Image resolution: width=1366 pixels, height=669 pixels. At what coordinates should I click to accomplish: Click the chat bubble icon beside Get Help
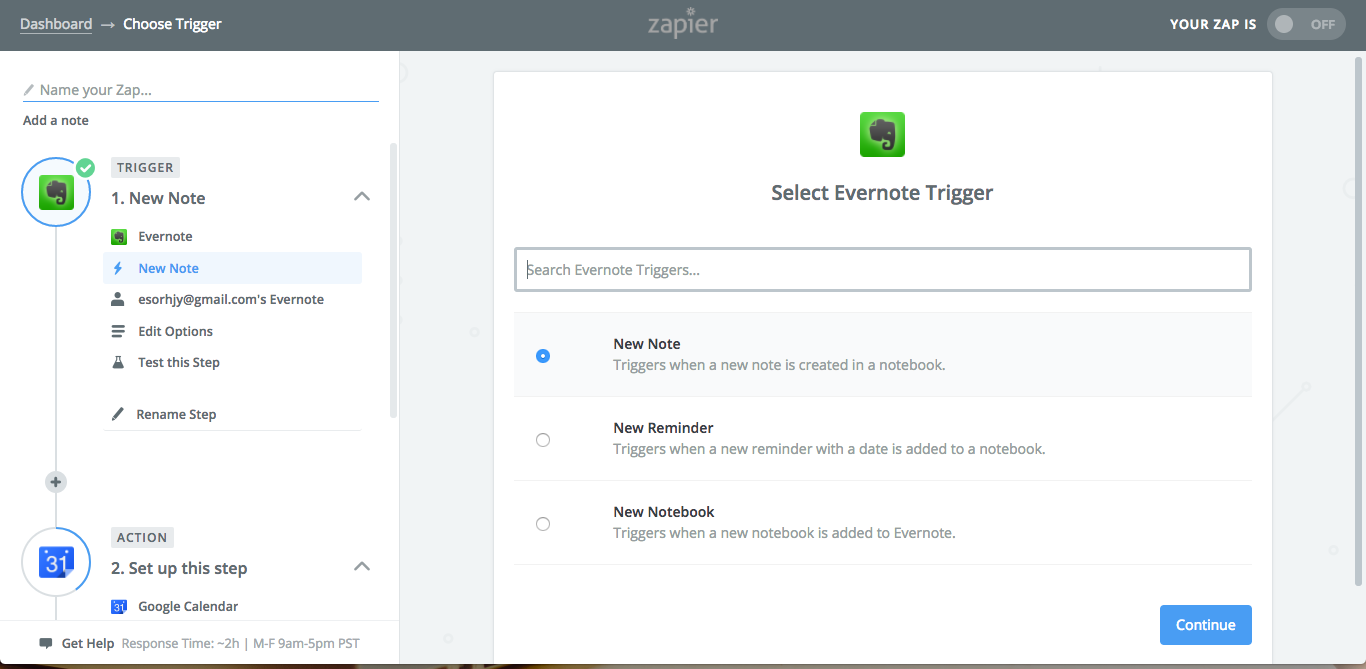45,643
